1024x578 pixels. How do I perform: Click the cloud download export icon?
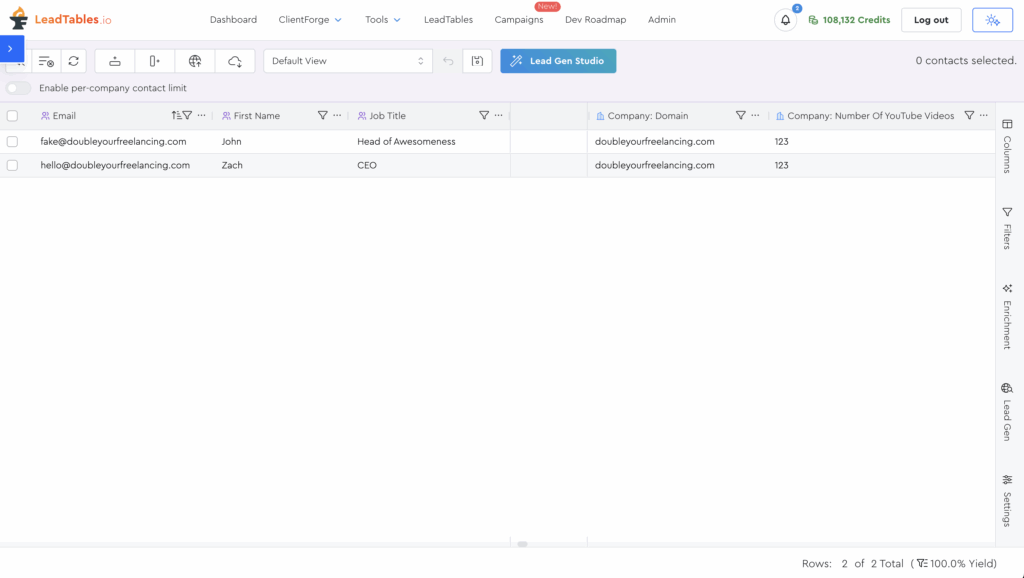click(x=235, y=61)
